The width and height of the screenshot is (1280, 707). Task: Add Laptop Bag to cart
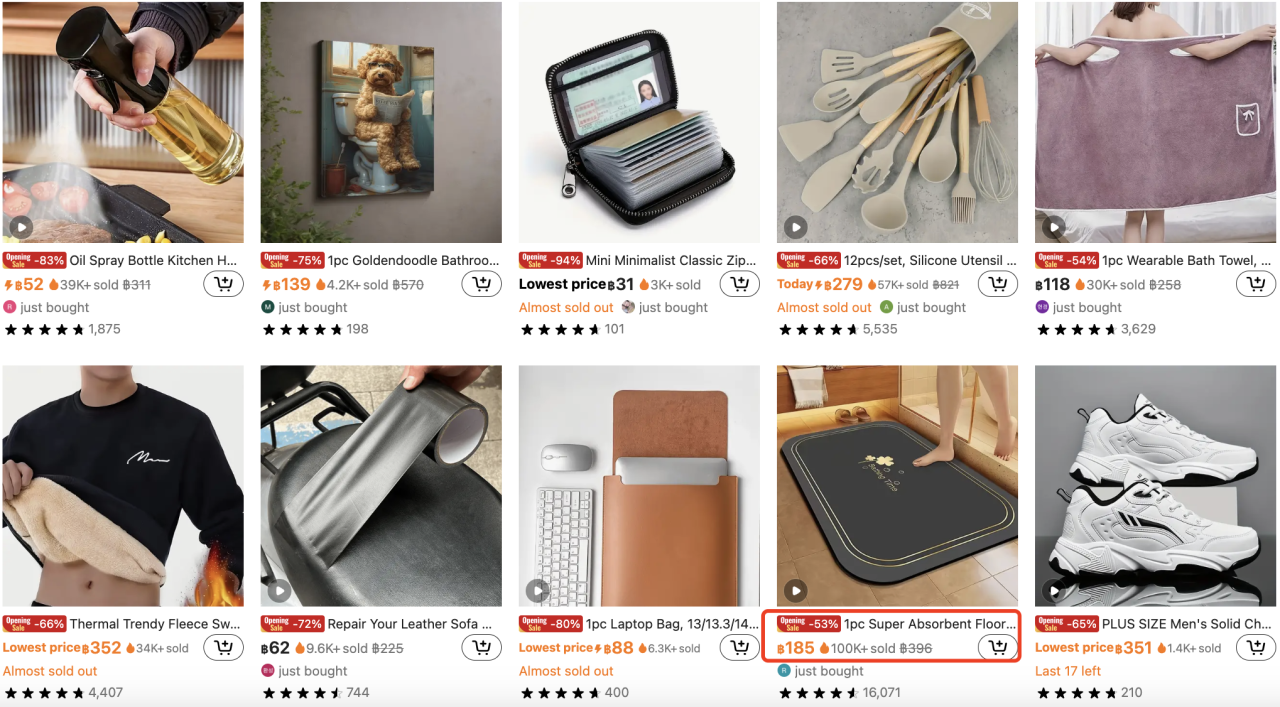(740, 648)
